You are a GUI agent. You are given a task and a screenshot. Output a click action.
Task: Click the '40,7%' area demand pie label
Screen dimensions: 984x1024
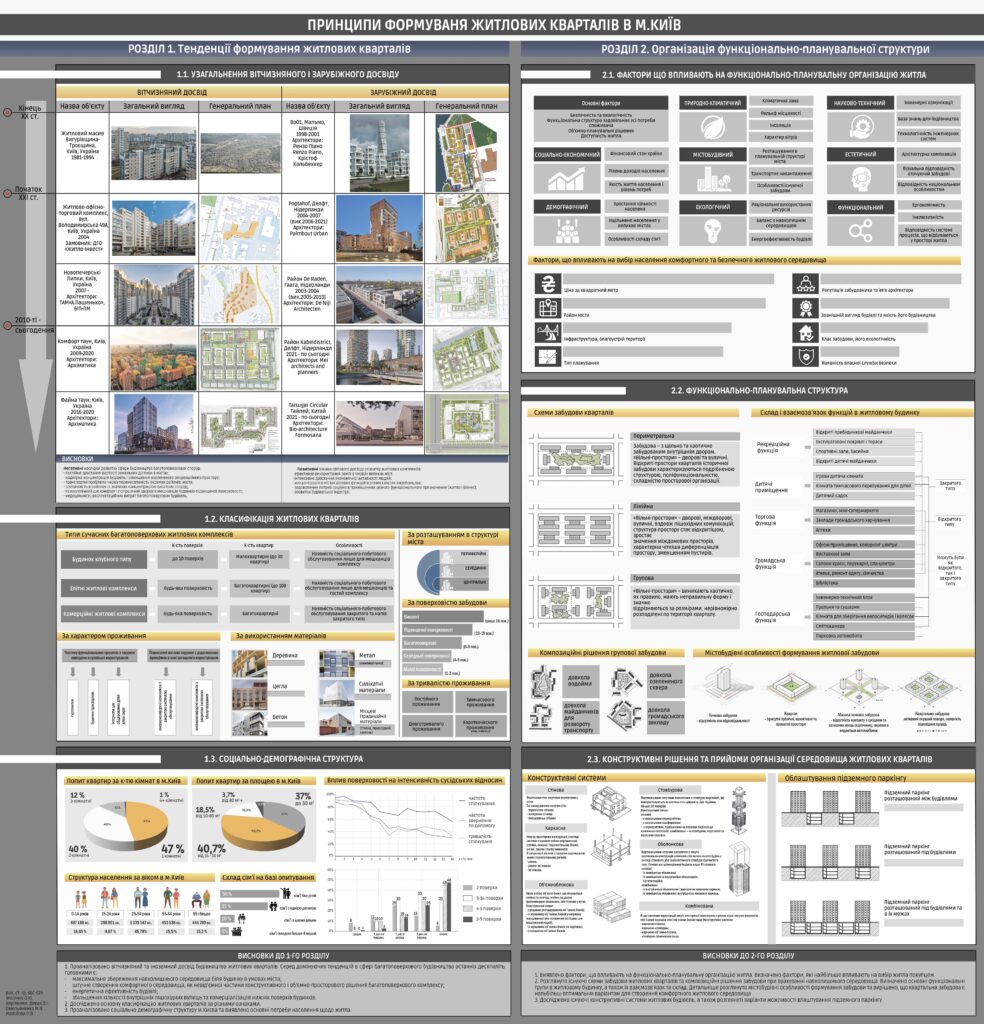click(211, 849)
